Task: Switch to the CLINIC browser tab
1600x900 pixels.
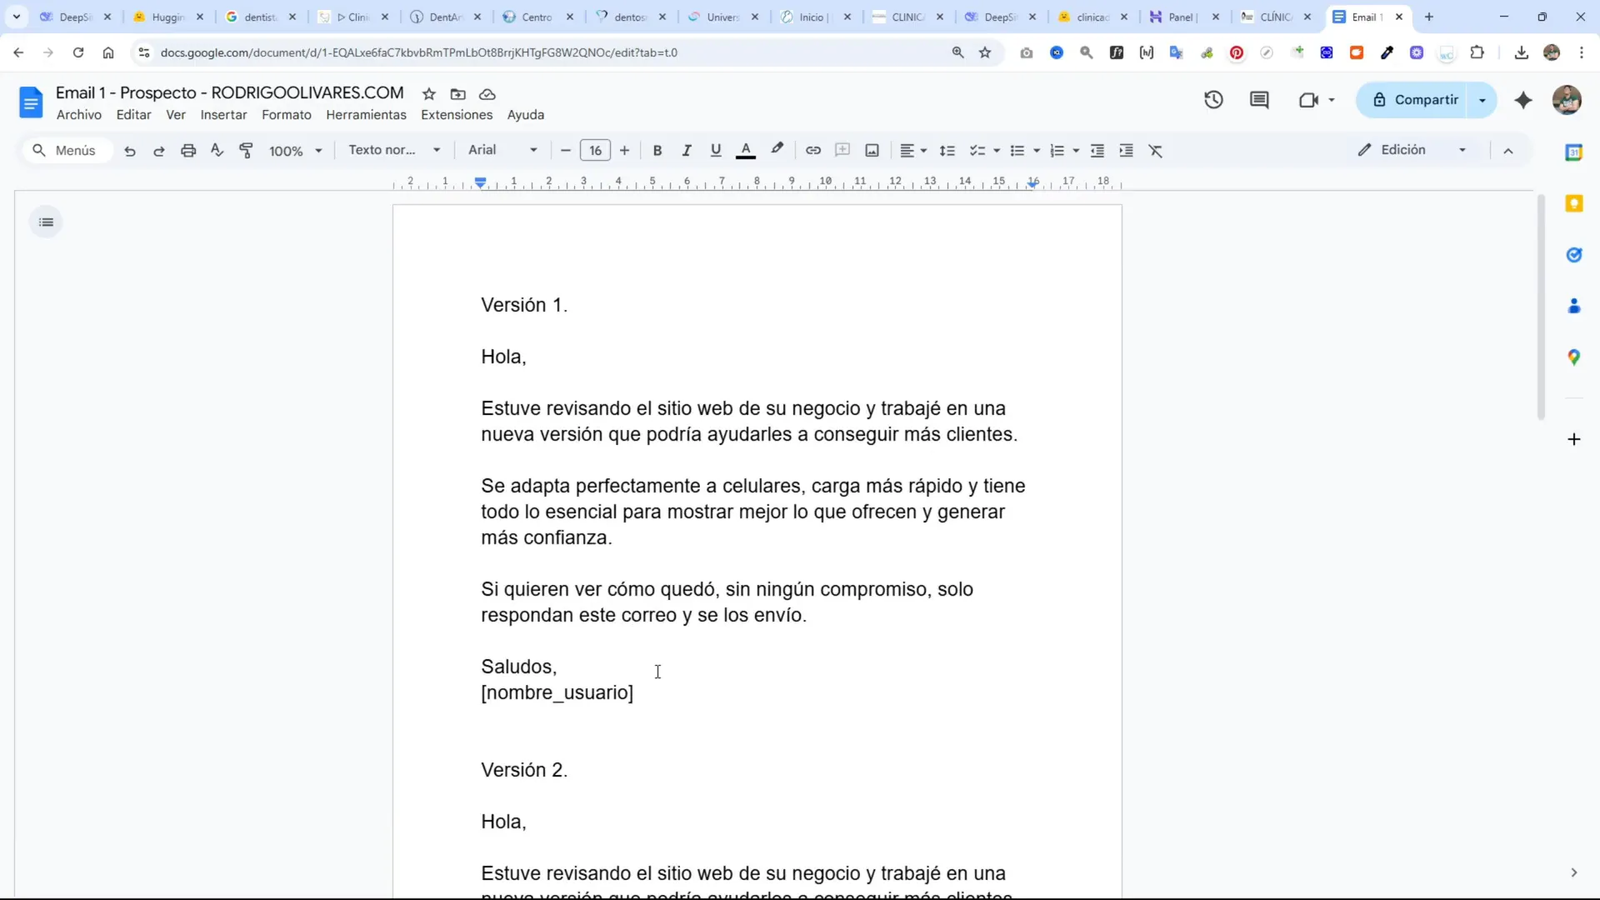Action: (903, 17)
